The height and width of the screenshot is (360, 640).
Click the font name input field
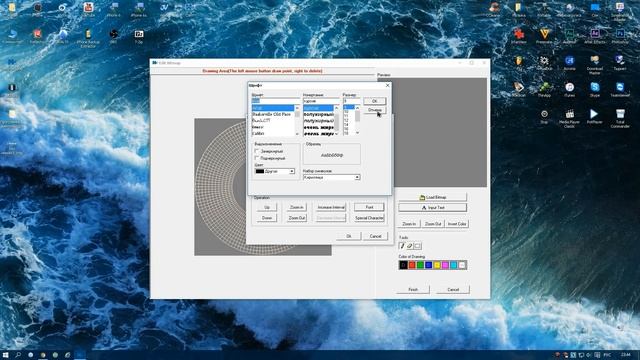pyautogui.click(x=276, y=101)
